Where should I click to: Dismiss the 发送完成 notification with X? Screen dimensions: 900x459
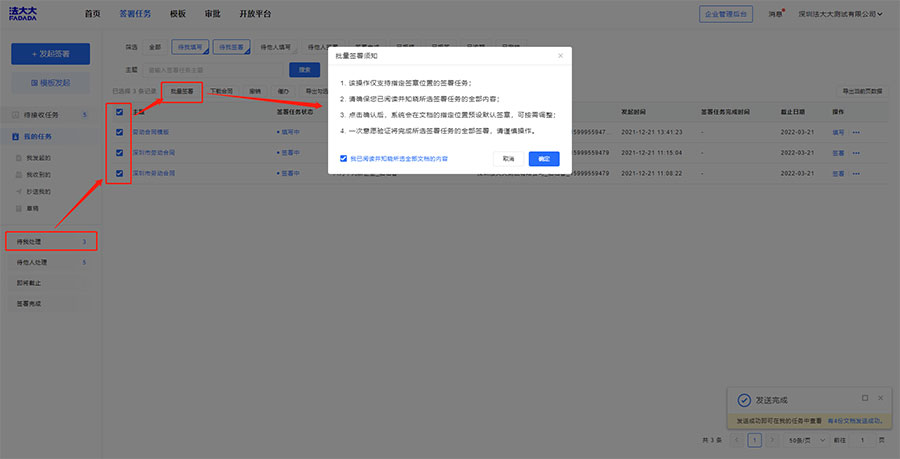pos(880,398)
